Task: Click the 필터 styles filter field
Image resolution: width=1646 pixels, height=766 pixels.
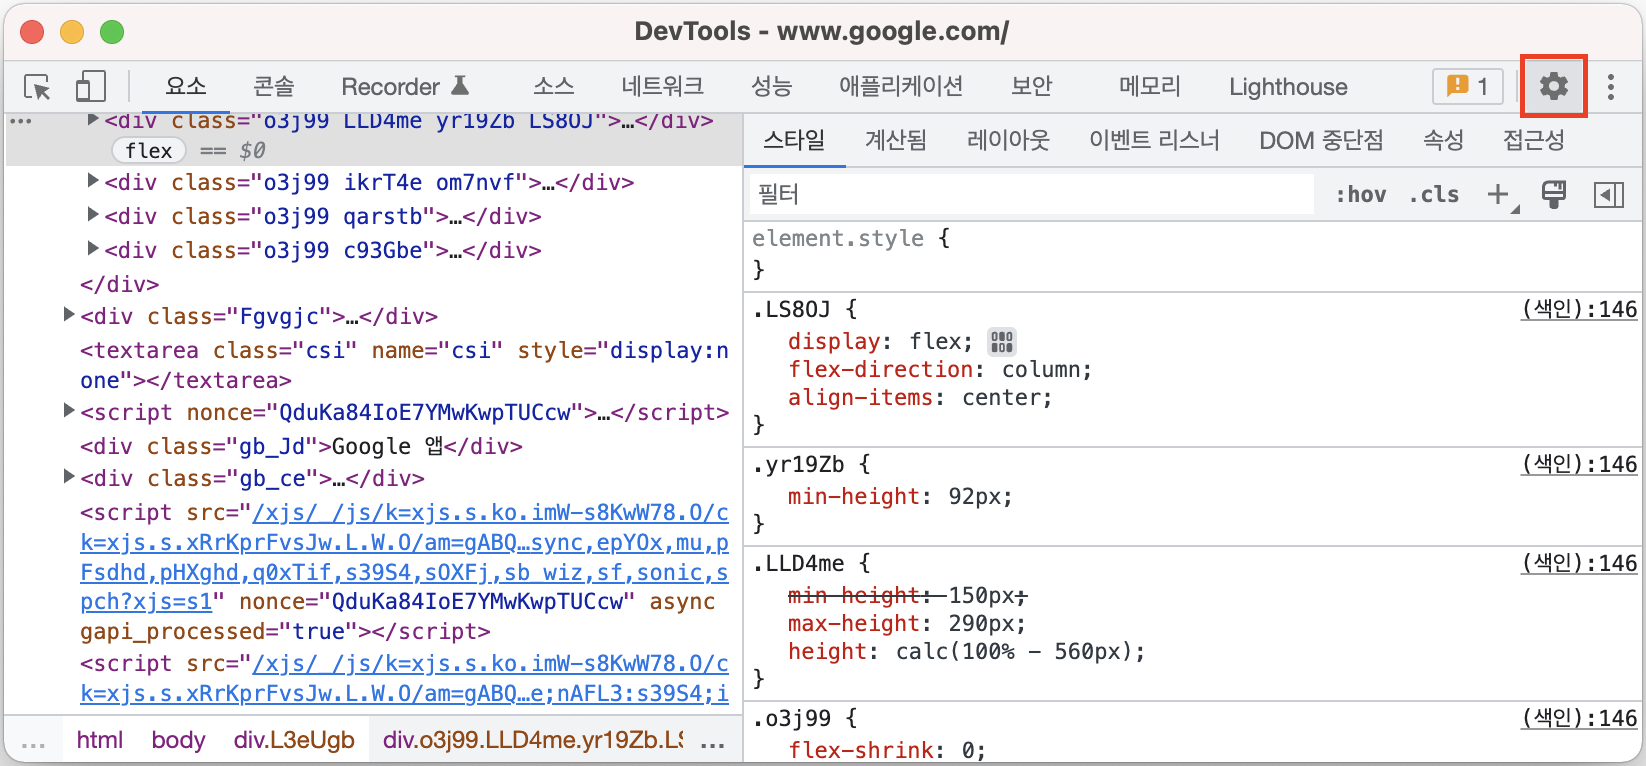Action: click(1031, 194)
